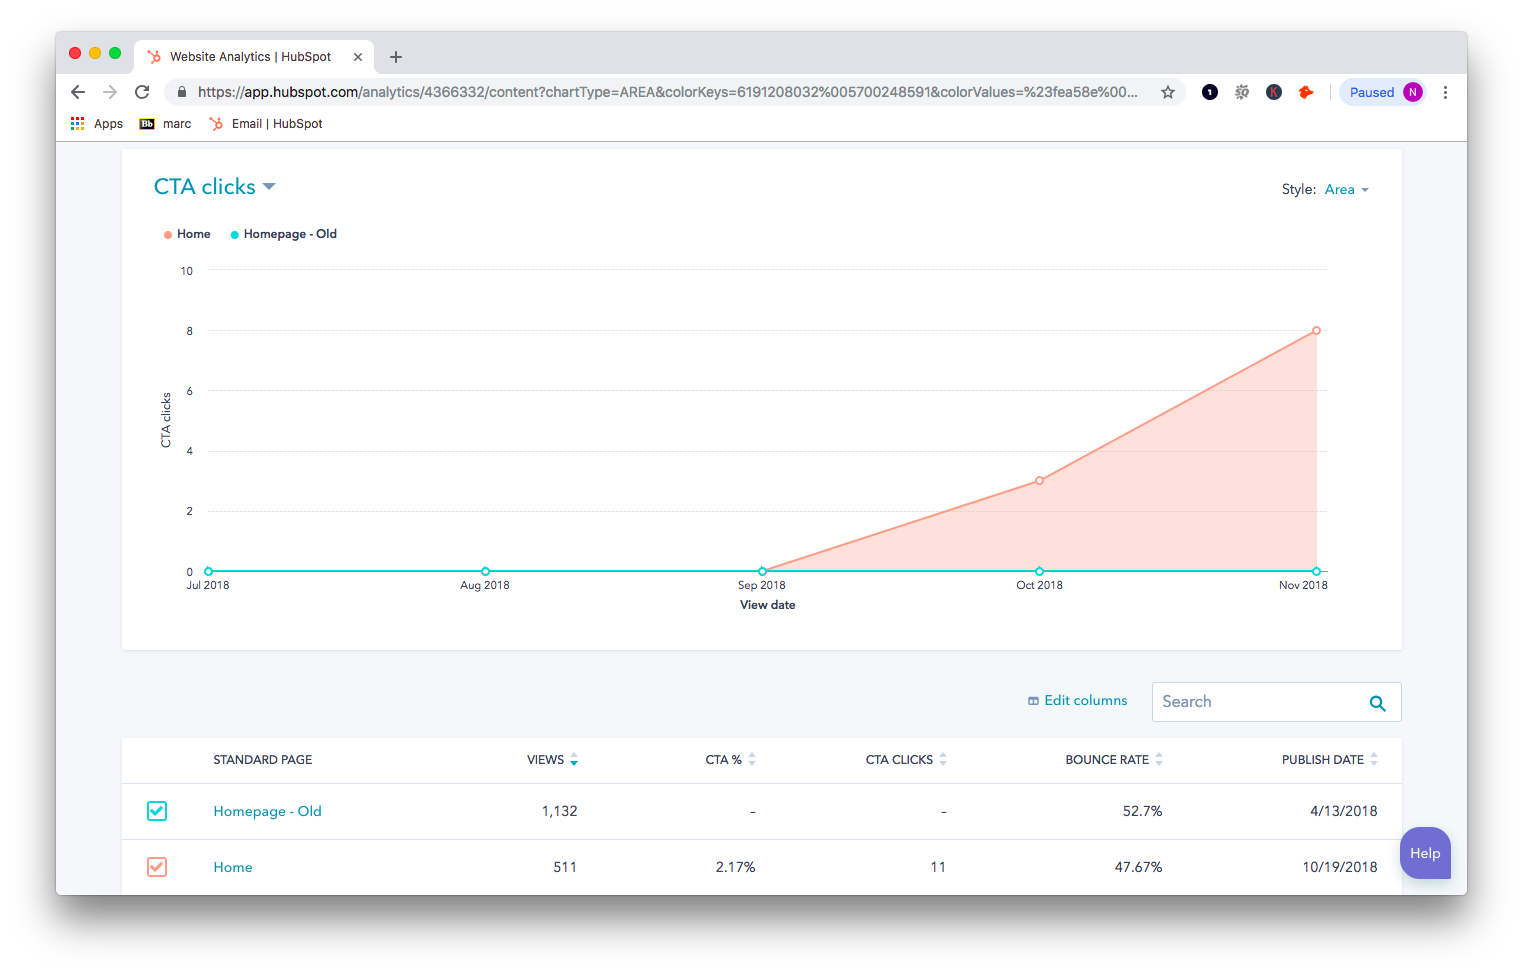The image size is (1523, 975).
Task: Bookmark this page with the star icon
Action: [1167, 92]
